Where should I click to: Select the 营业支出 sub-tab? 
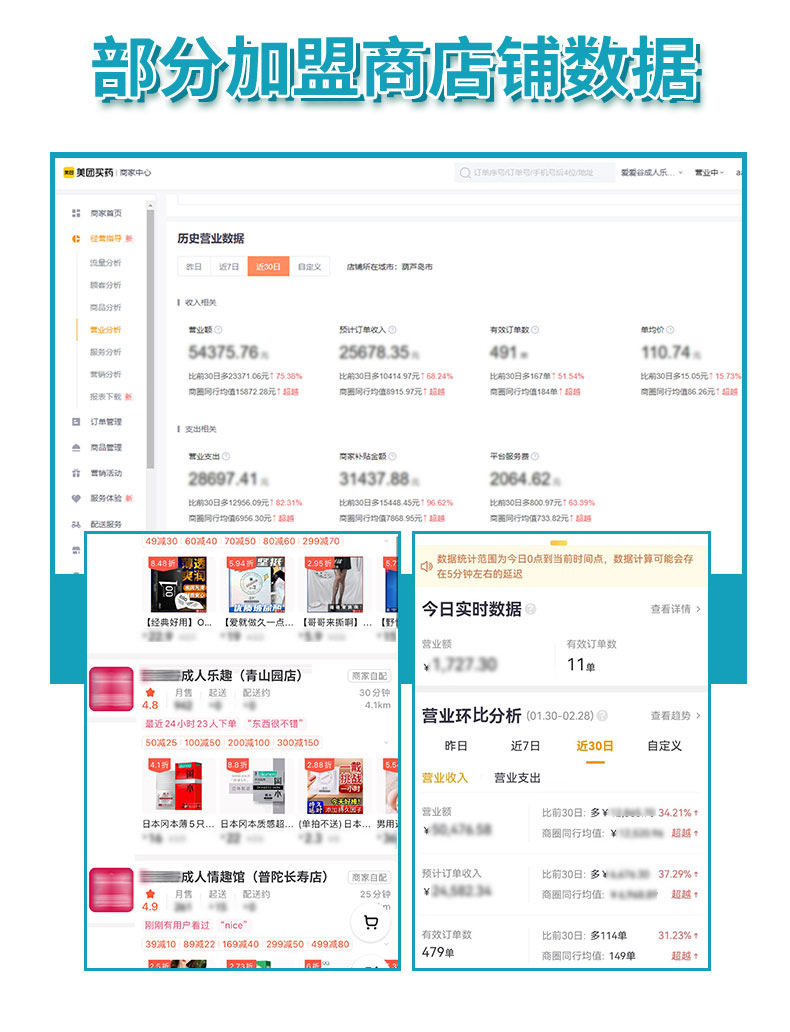[517, 778]
